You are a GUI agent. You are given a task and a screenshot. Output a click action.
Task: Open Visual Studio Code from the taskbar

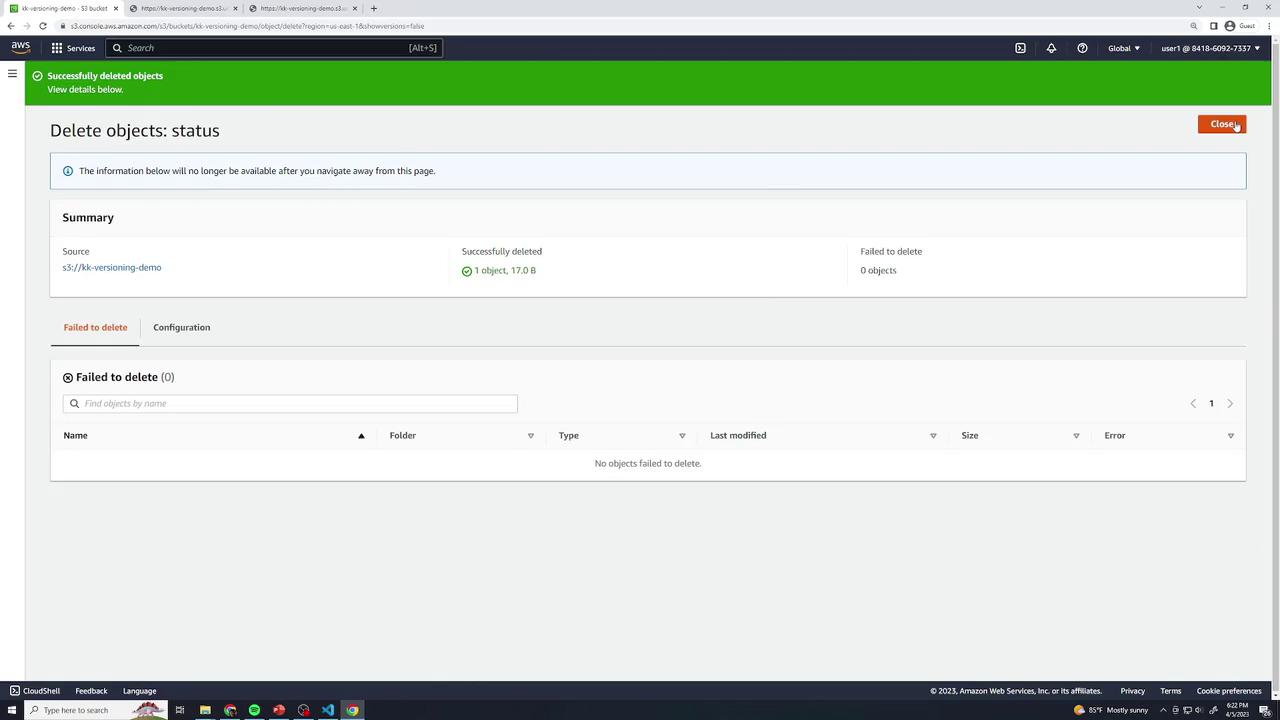pyautogui.click(x=328, y=710)
